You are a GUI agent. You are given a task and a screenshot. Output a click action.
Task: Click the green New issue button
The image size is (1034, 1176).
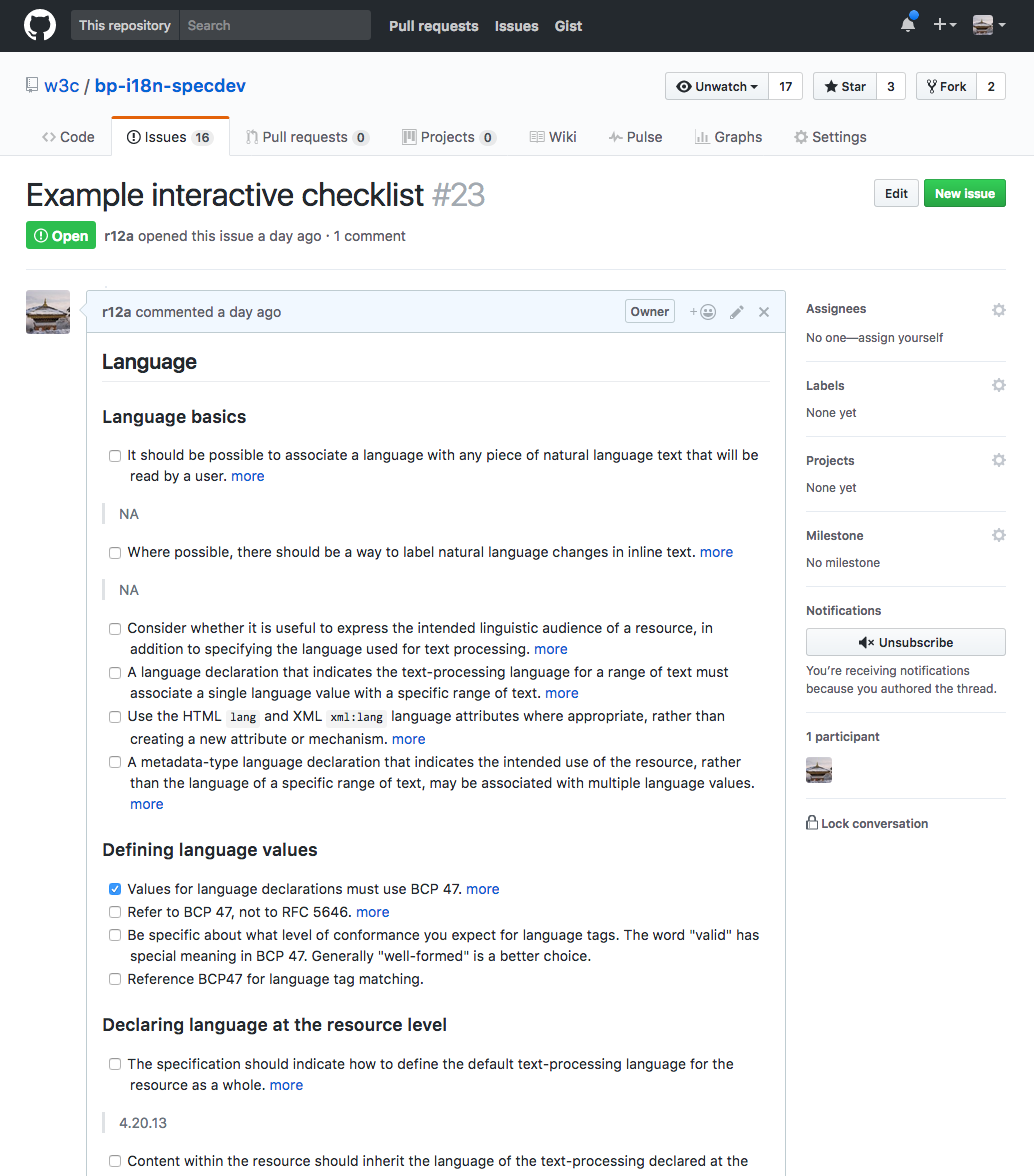[x=964, y=194]
